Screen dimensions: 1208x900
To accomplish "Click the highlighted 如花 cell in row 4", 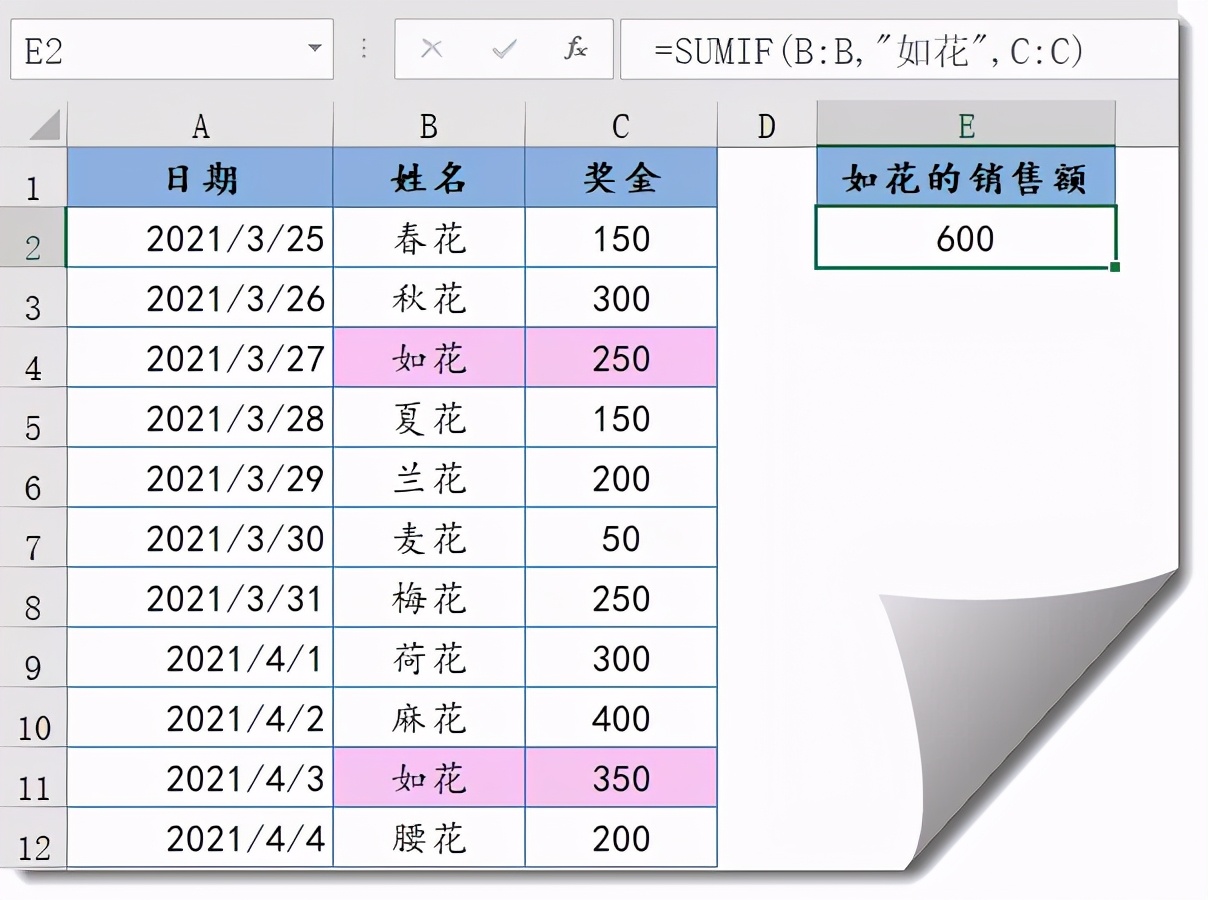I will click(x=428, y=358).
